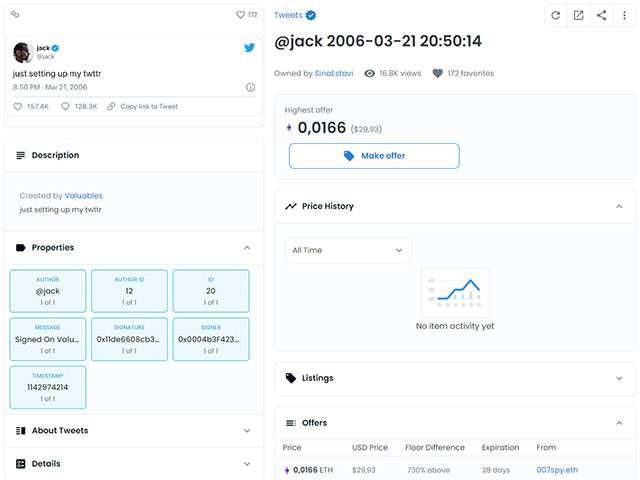The width and height of the screenshot is (640, 480).
Task: Click the blue verified badge next to jack's name
Action: tap(56, 48)
